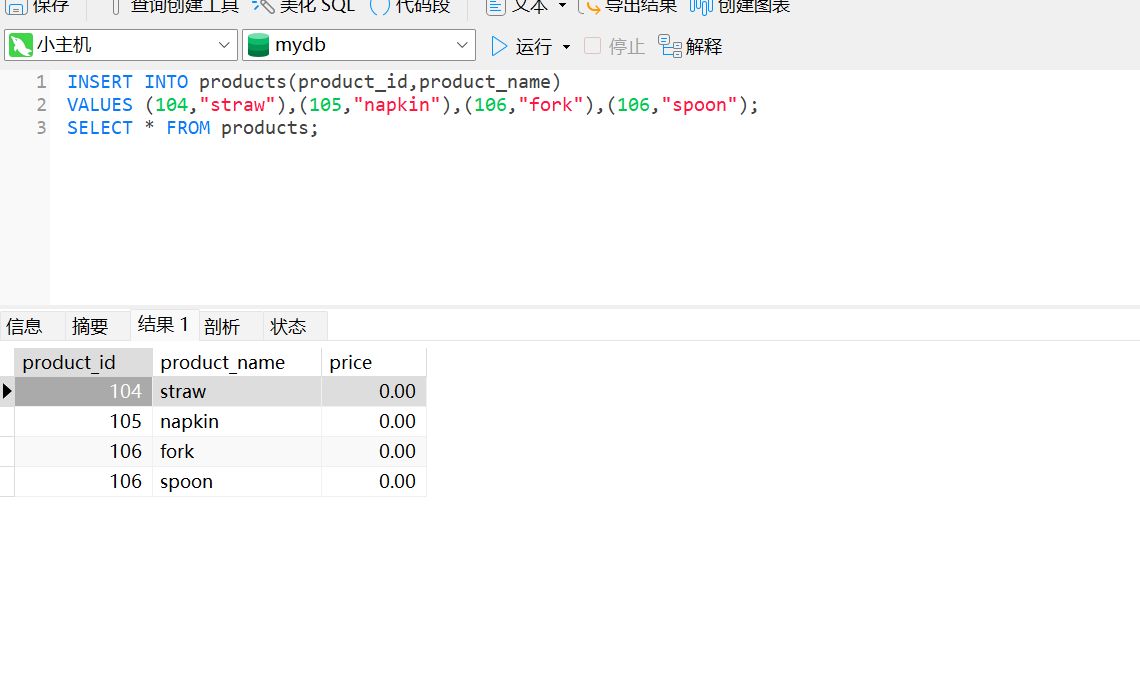1140x683 pixels.
Task: Select the spoon cell in results
Action: pyautogui.click(x=187, y=481)
